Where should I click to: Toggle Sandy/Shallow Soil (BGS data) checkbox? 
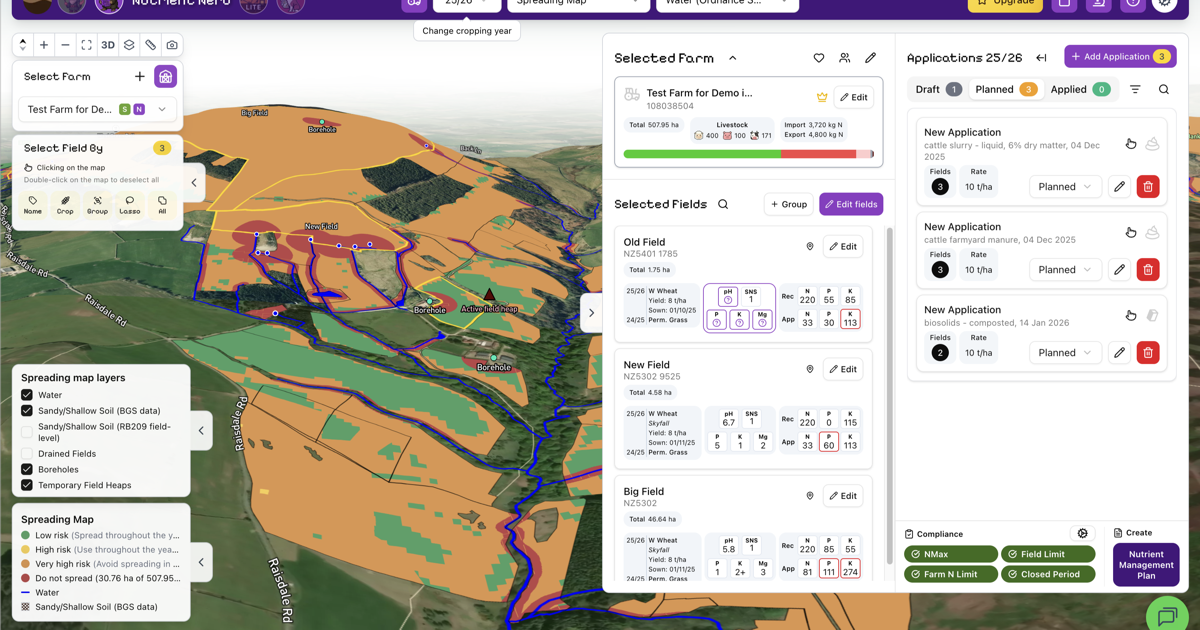pyautogui.click(x=27, y=410)
